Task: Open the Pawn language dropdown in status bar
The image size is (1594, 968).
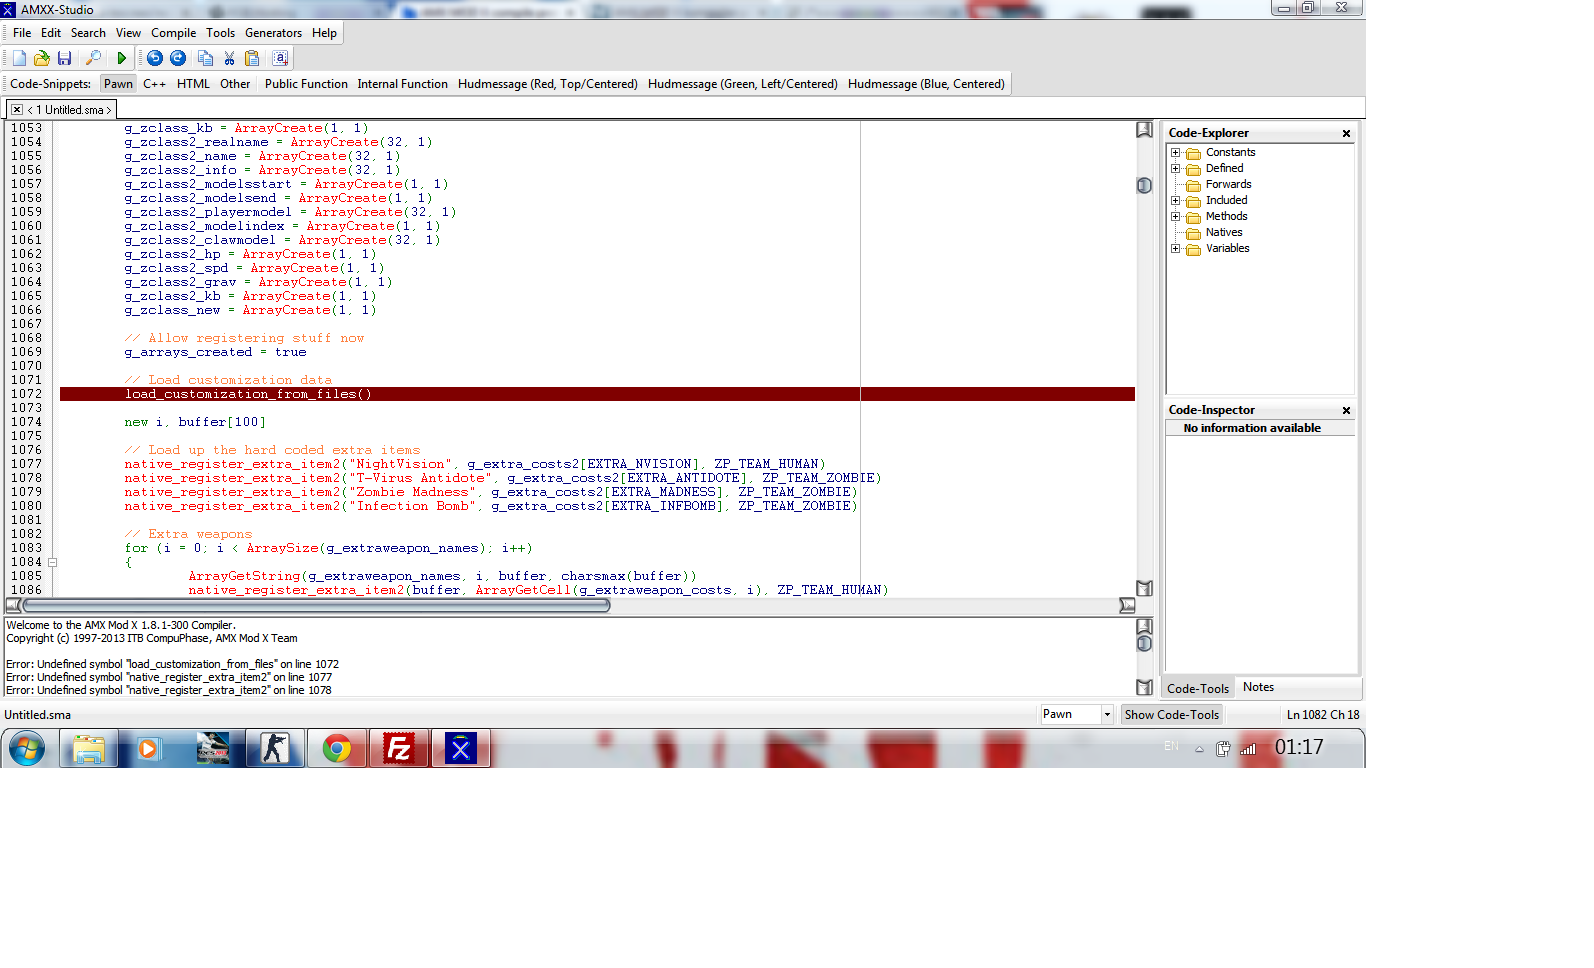Action: point(1107,714)
